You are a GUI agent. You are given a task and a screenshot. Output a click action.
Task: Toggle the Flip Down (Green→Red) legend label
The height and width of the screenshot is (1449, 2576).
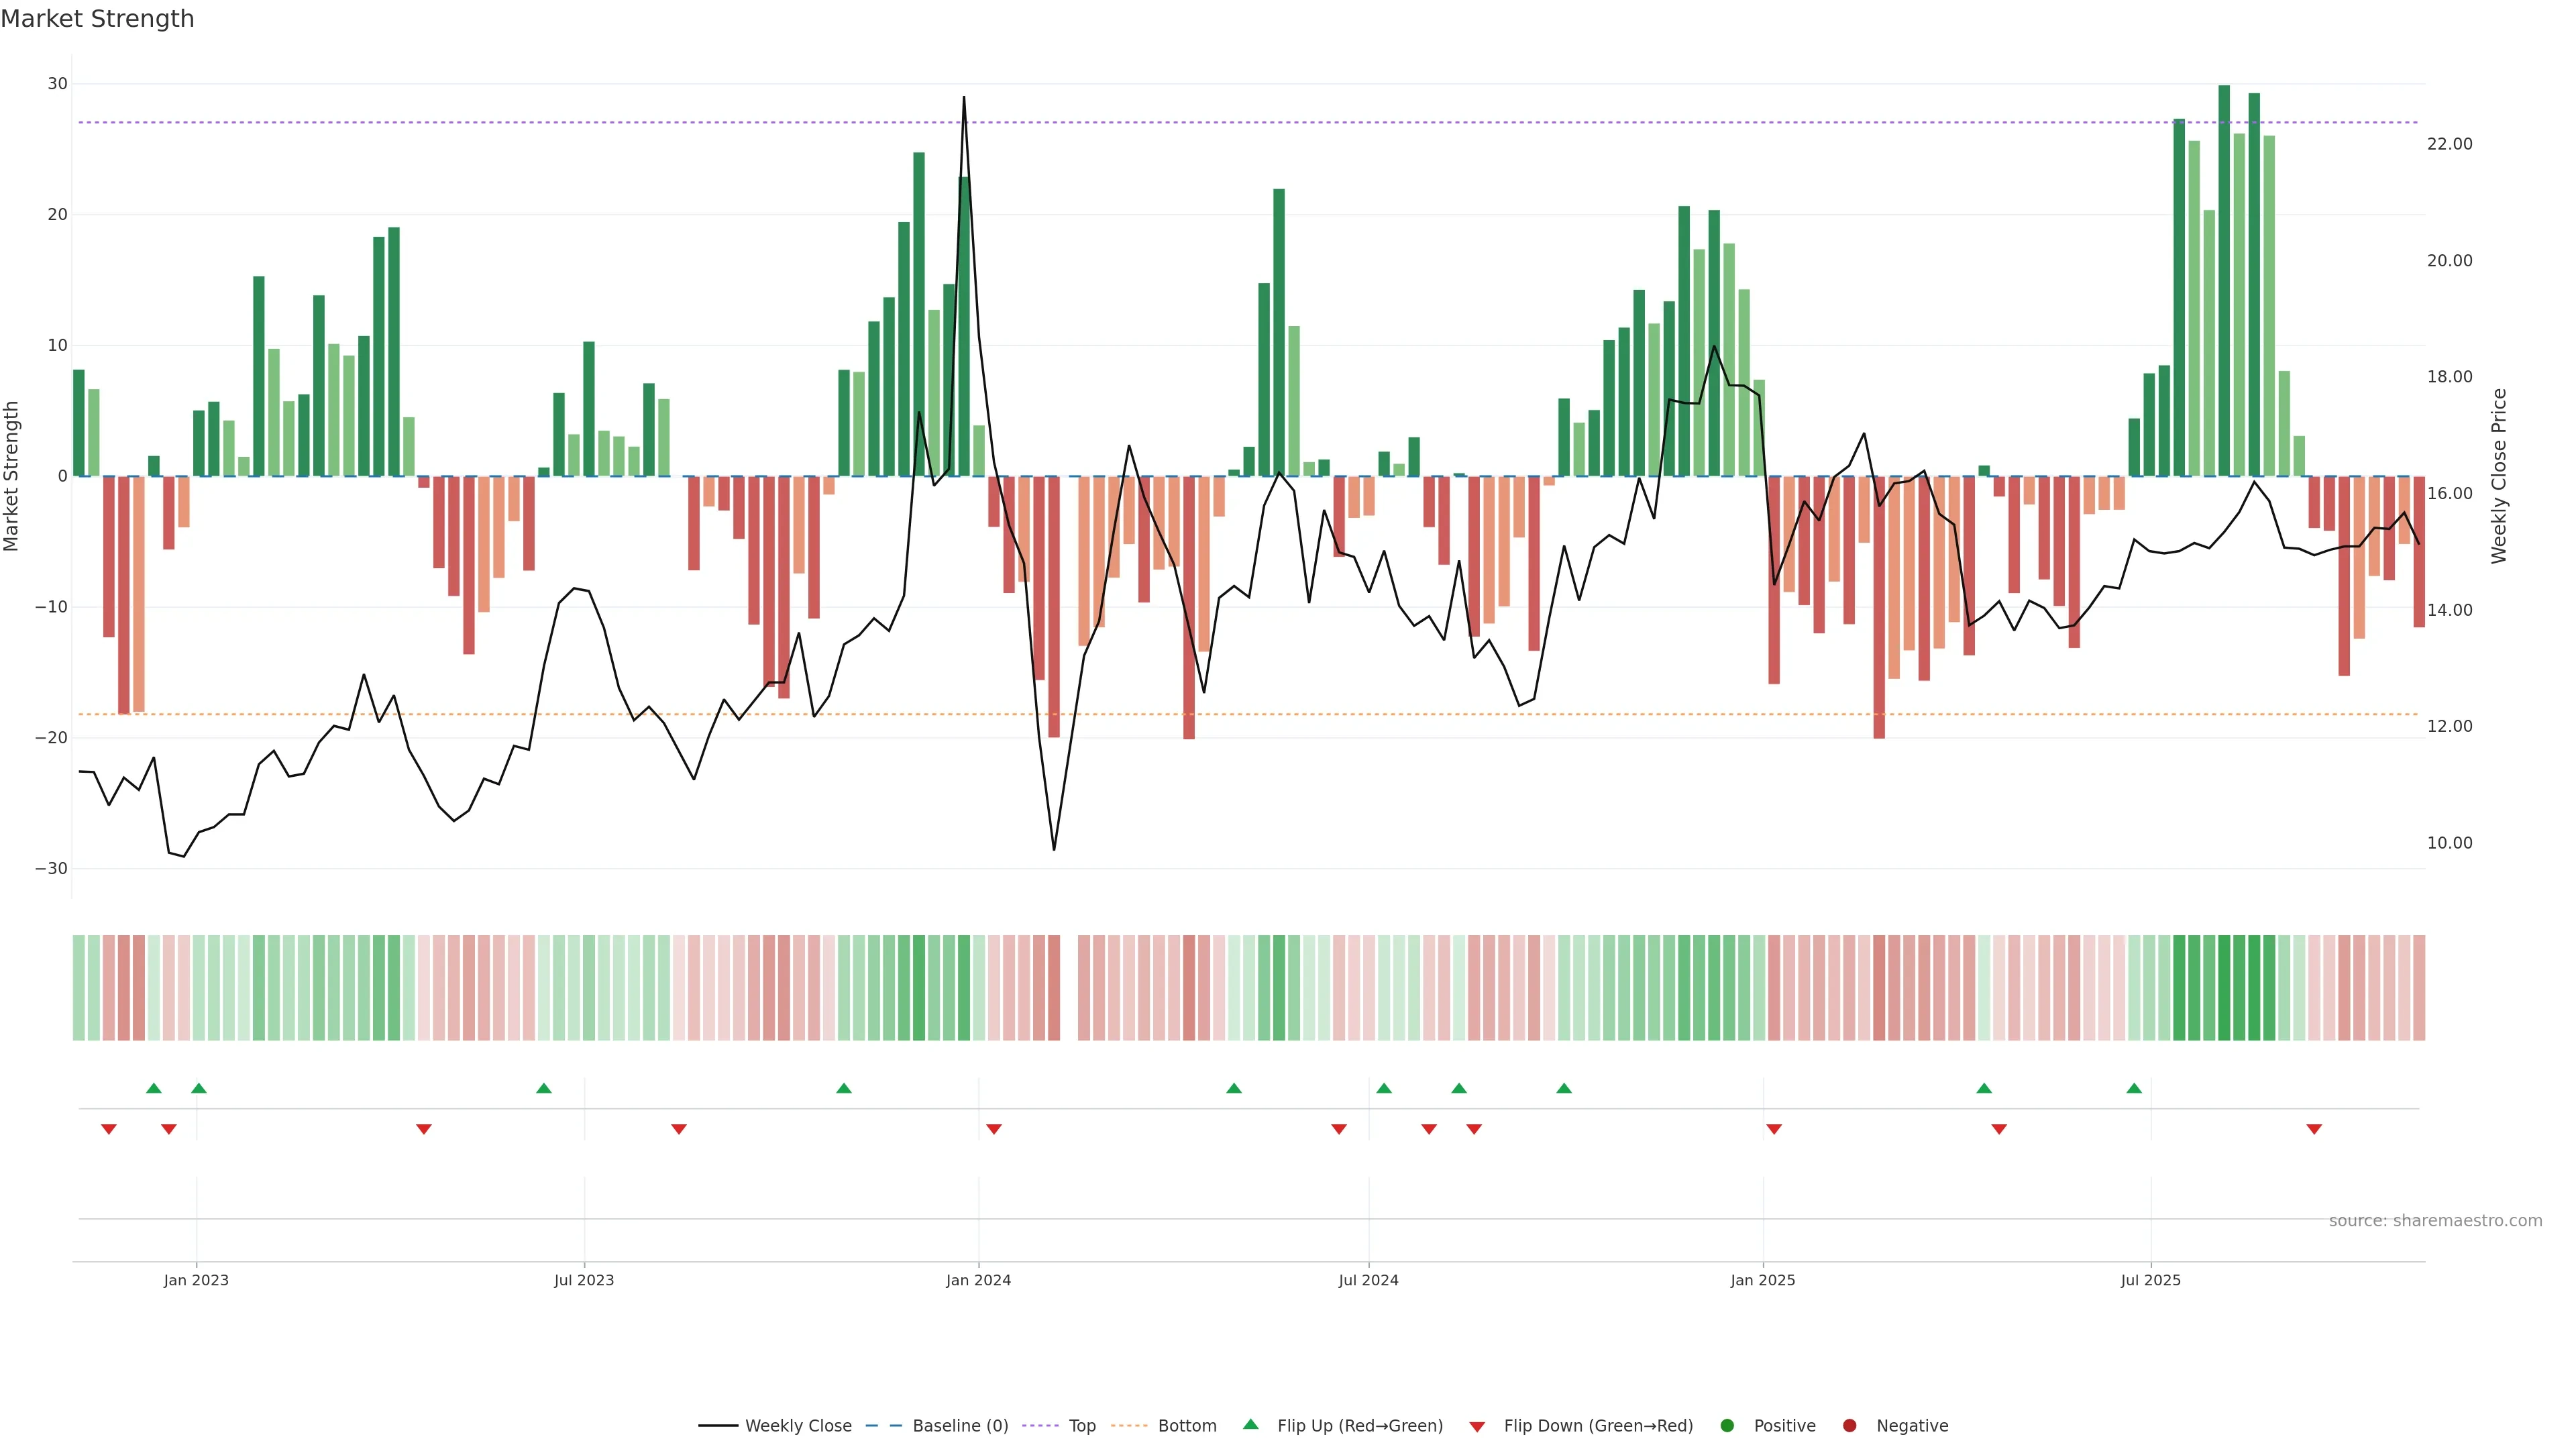point(1598,1426)
